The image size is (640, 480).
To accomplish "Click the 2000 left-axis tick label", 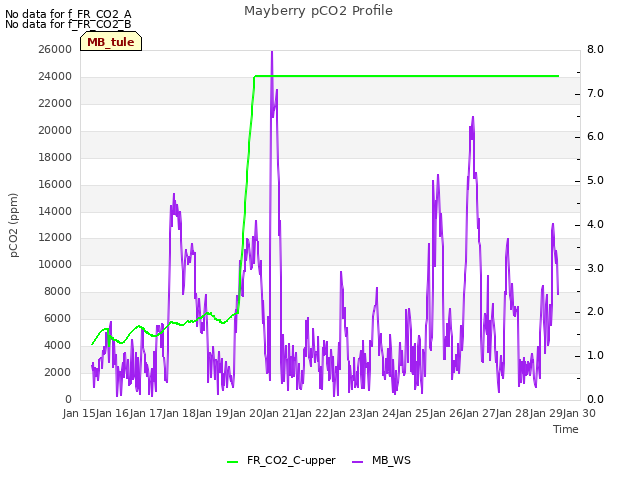I will point(58,372).
